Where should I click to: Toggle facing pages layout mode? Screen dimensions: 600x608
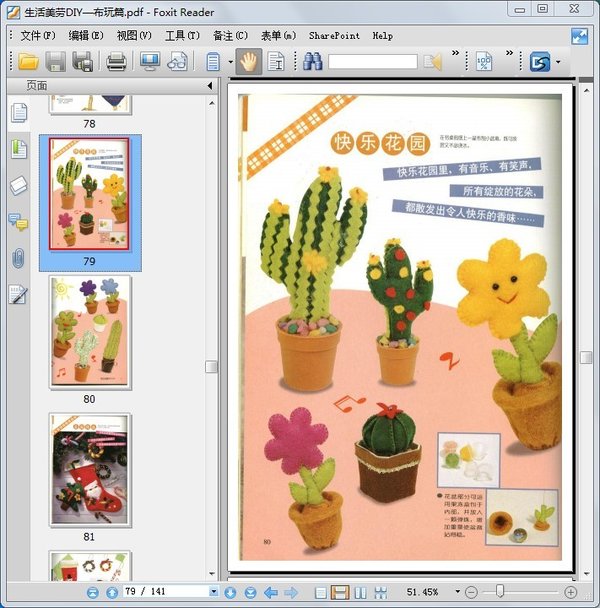pos(360,592)
